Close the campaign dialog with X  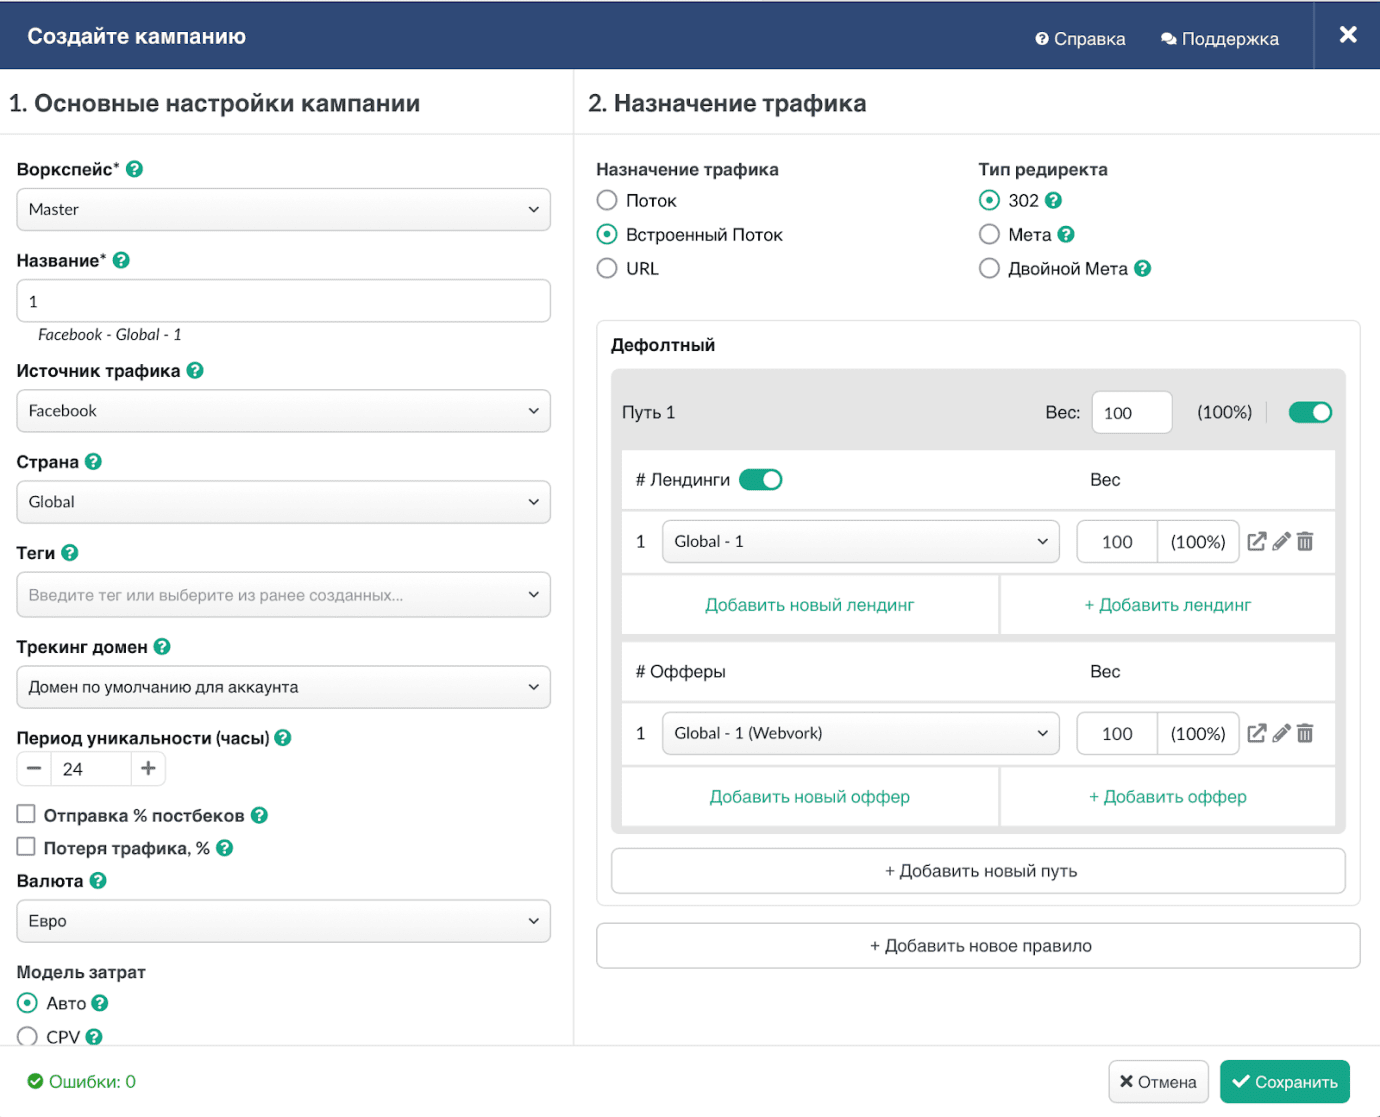pyautogui.click(x=1348, y=35)
